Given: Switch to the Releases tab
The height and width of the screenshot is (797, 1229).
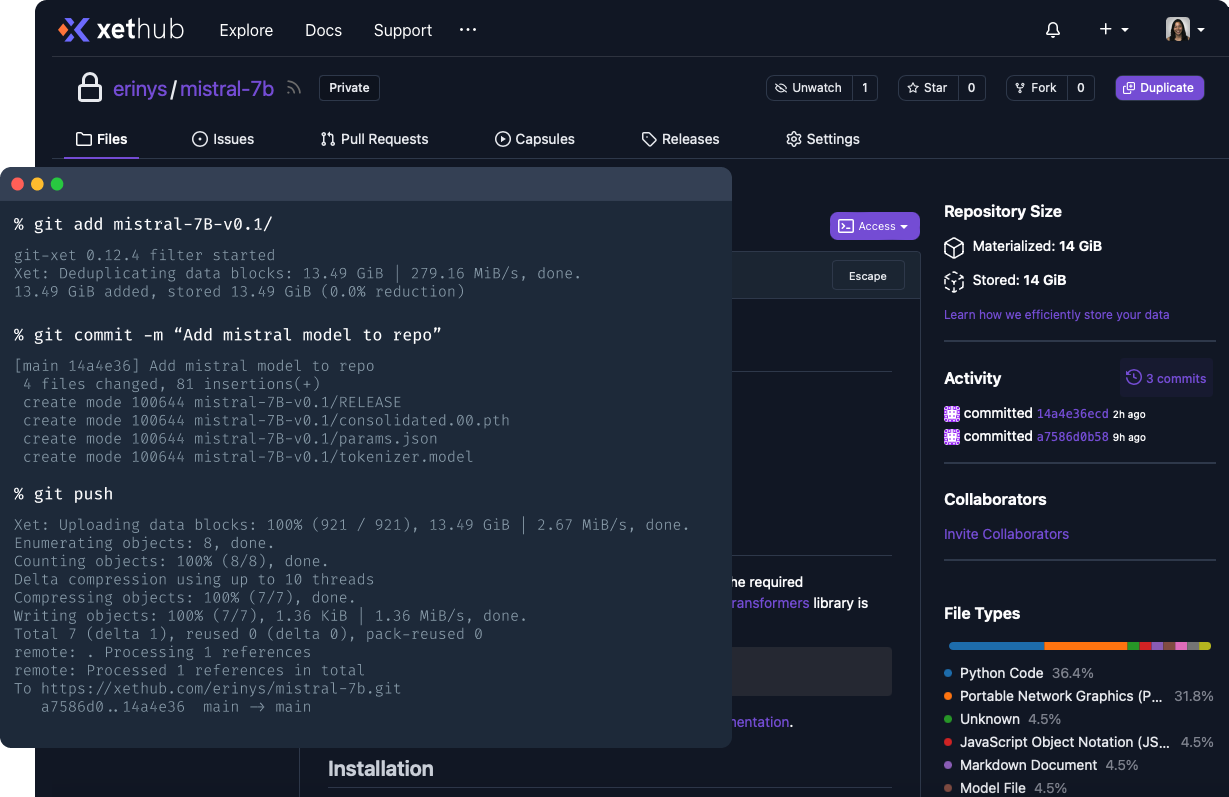Looking at the screenshot, I should [x=680, y=139].
